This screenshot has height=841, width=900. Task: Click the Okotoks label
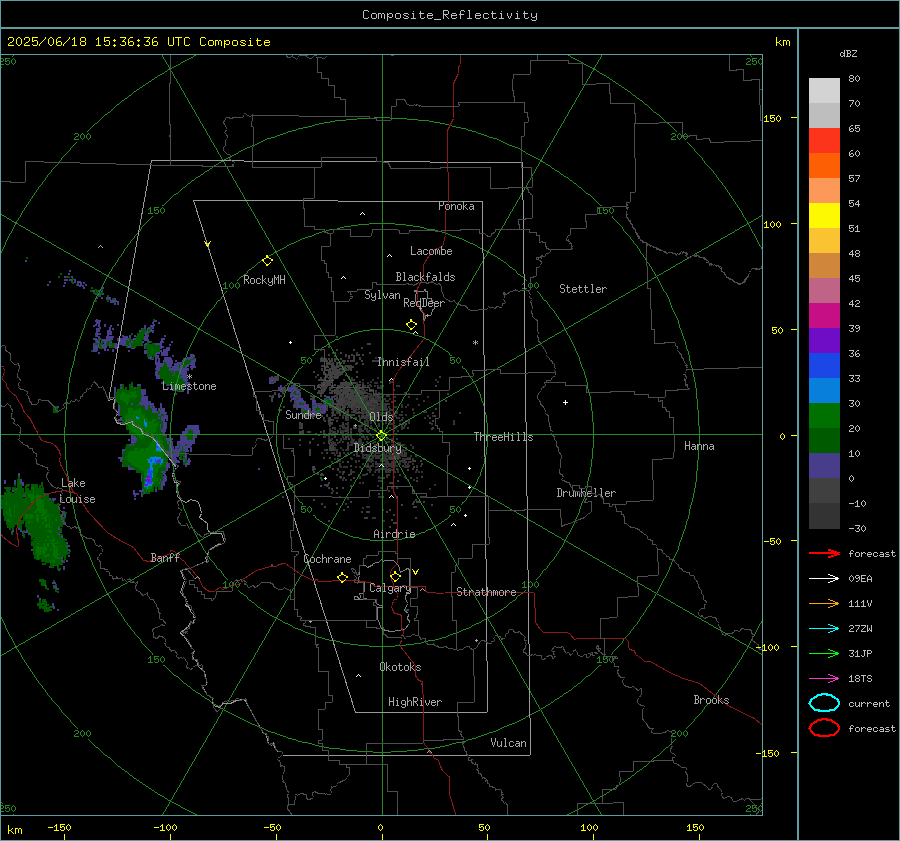pos(400,667)
